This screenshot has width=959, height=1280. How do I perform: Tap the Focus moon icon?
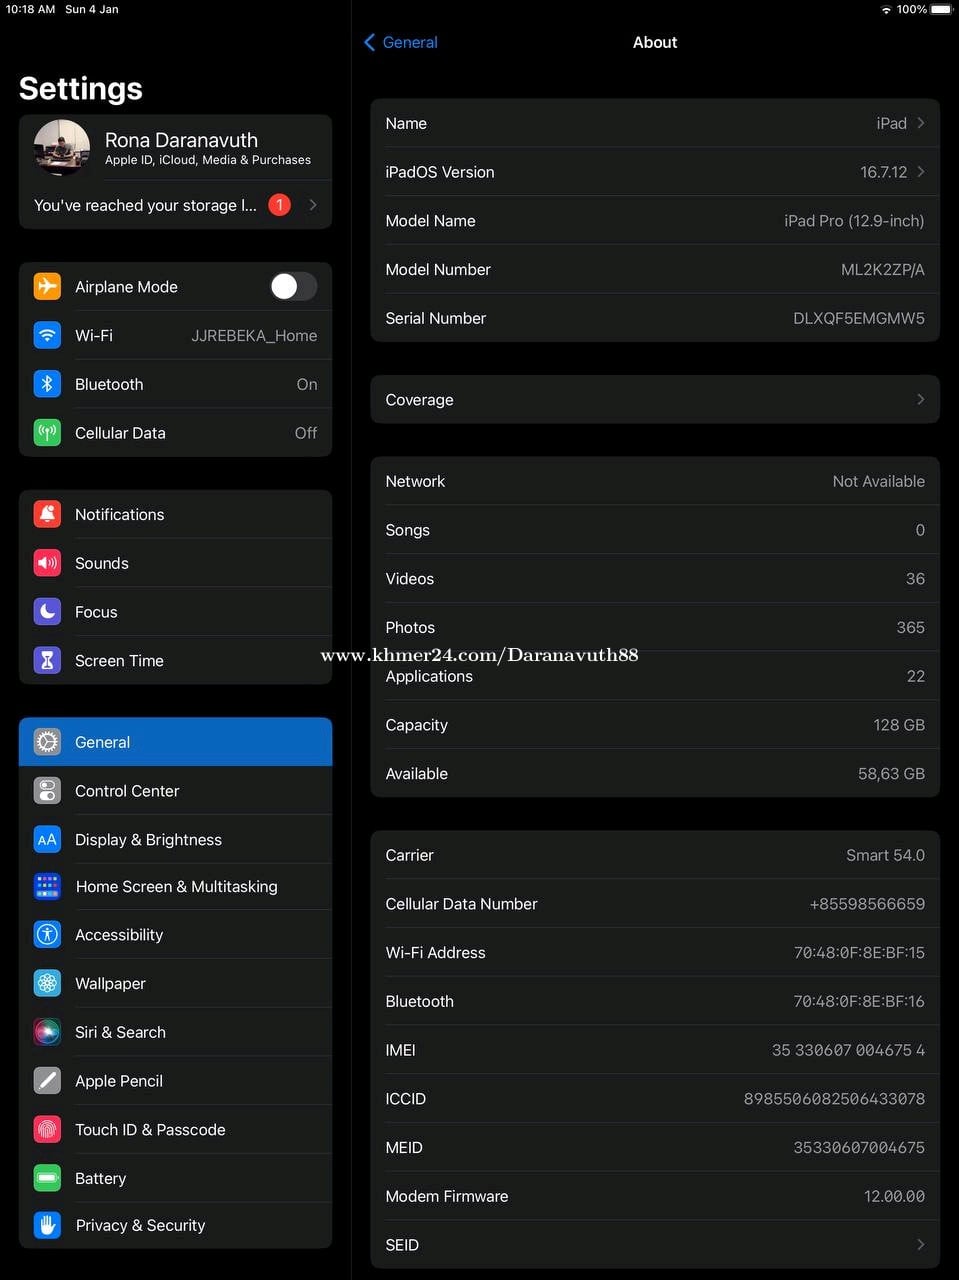tap(47, 612)
